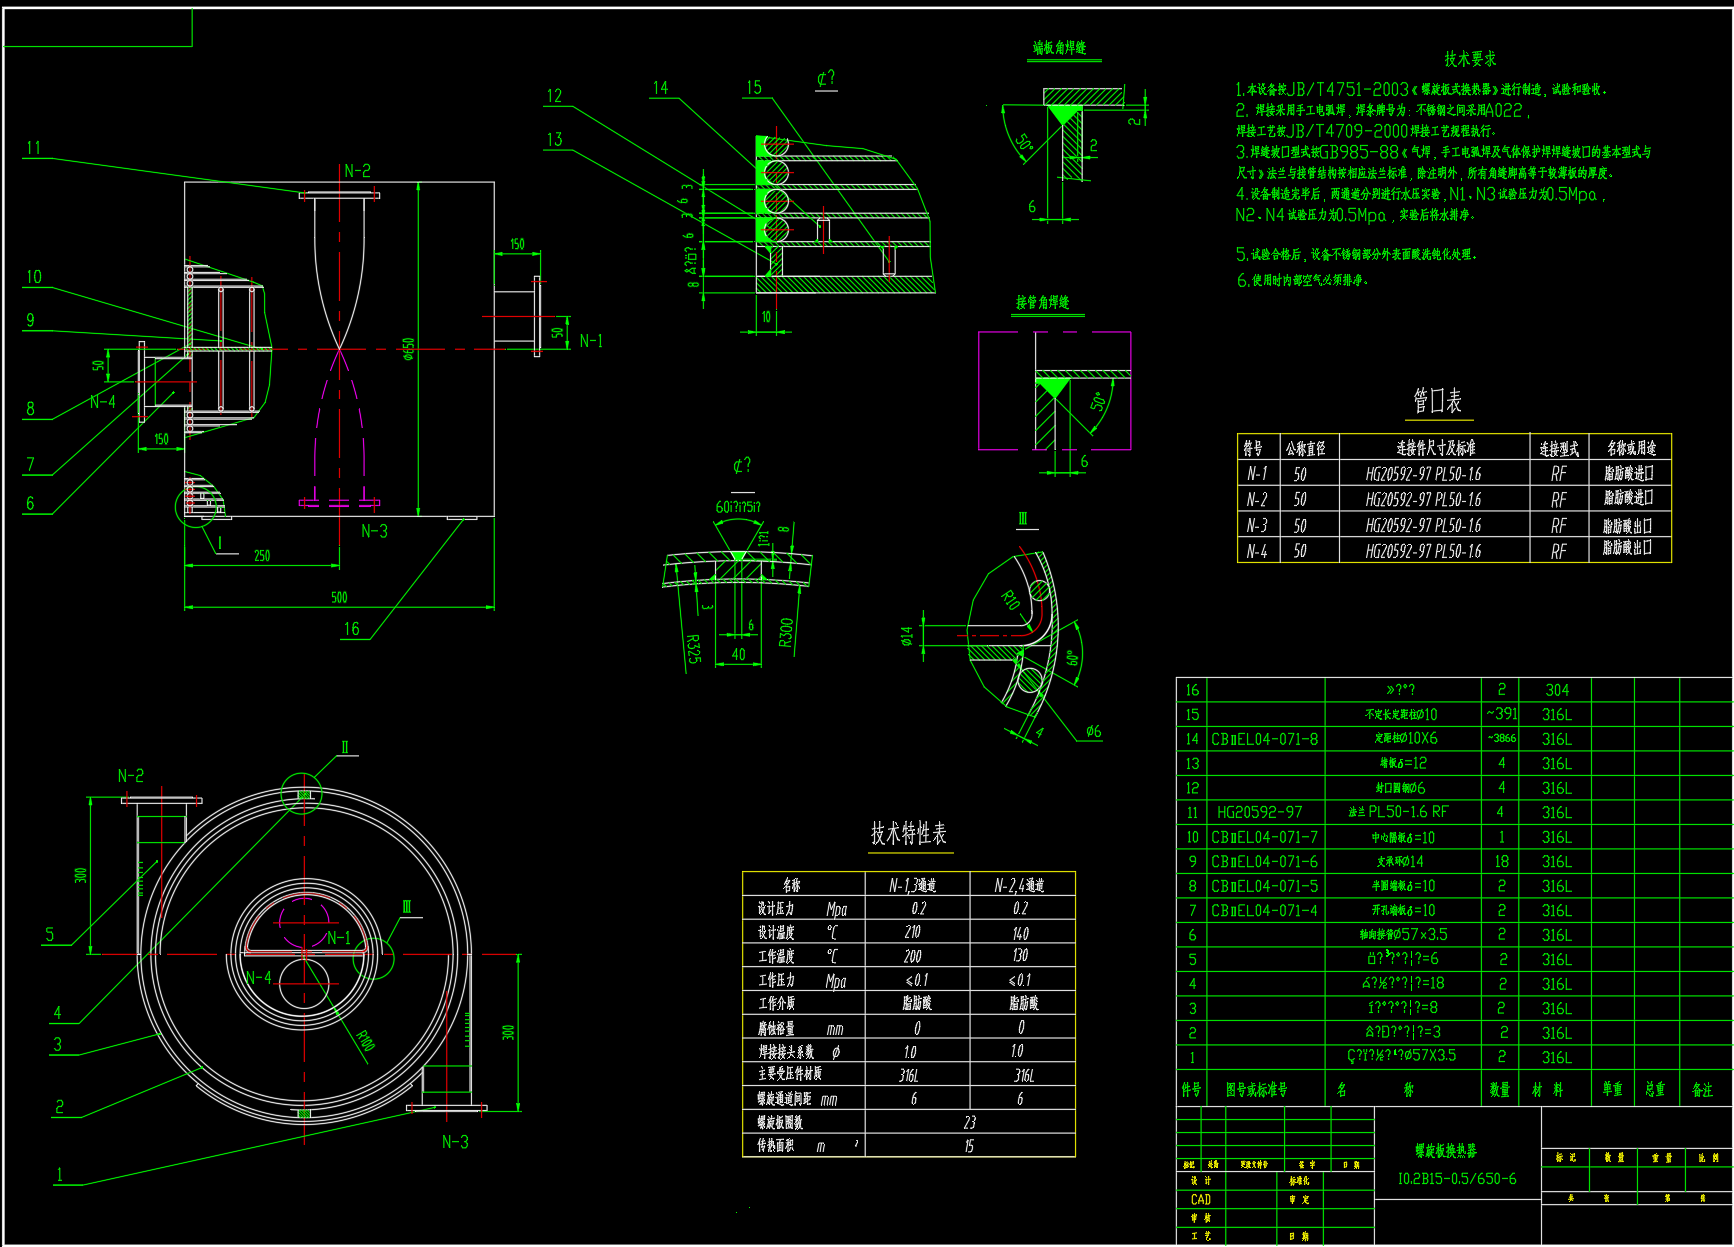The width and height of the screenshot is (1734, 1247).
Task: Click the HG20592-97 drawing number in the parts list
Action: [1259, 812]
